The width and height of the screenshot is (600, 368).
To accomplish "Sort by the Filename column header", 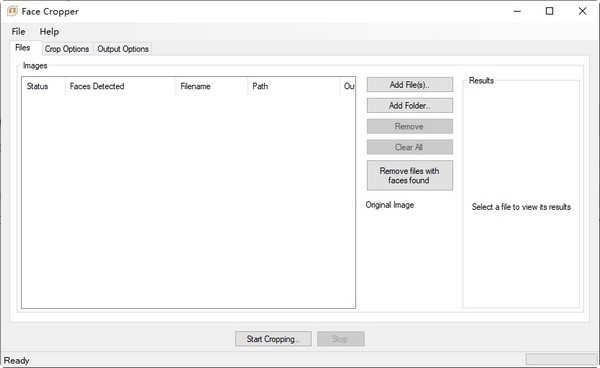I will 212,86.
